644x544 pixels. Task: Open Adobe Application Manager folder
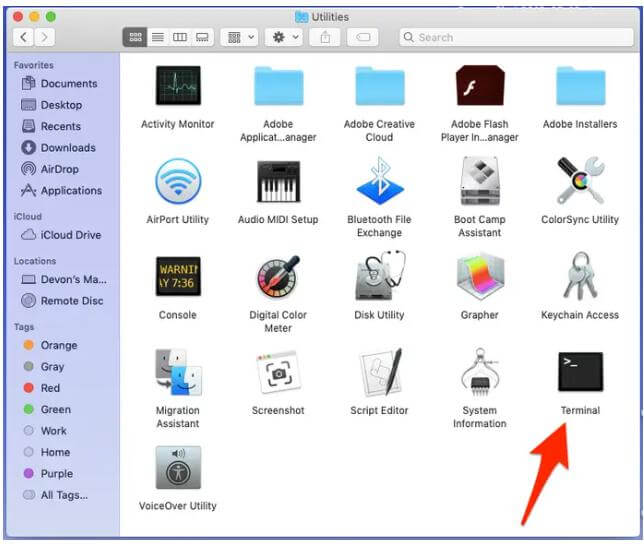click(x=278, y=85)
